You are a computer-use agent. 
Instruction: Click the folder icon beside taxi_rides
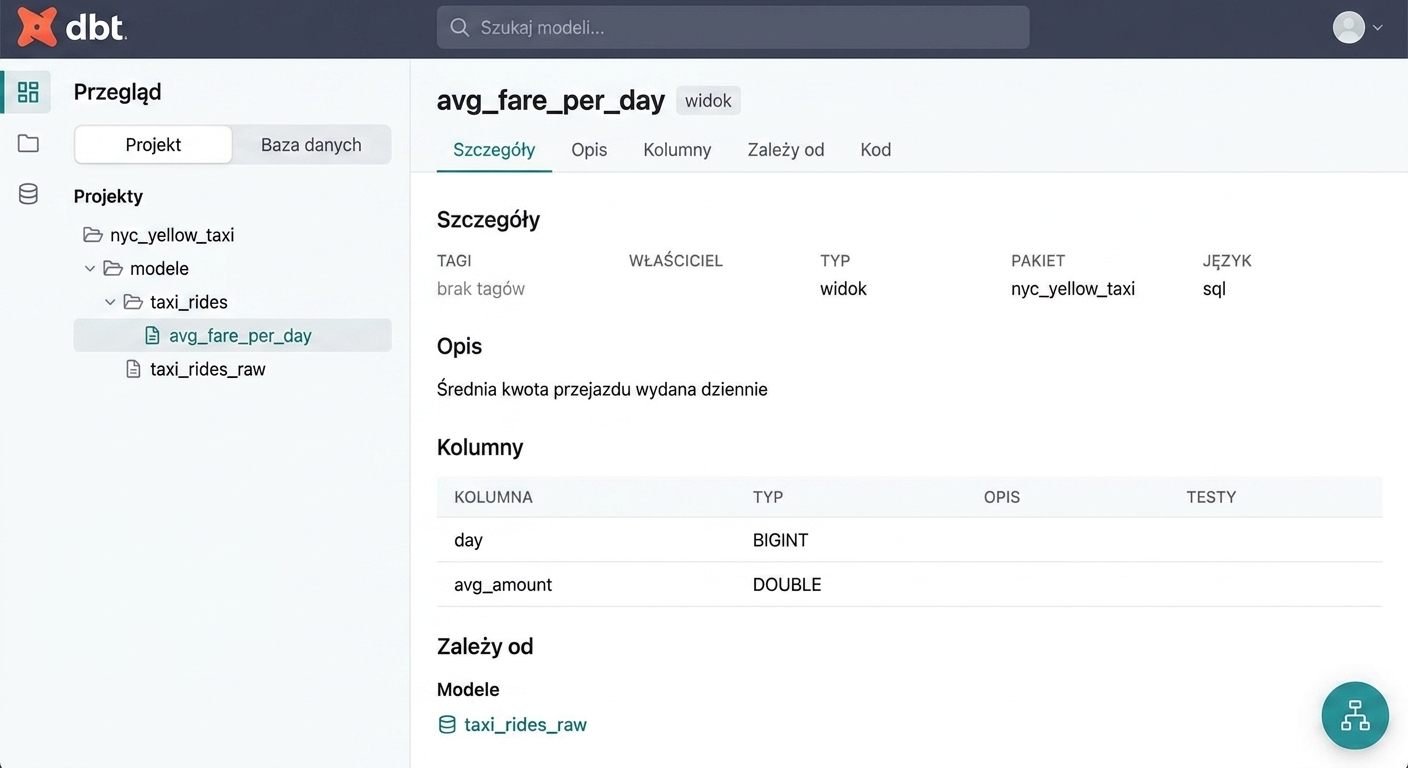point(133,302)
